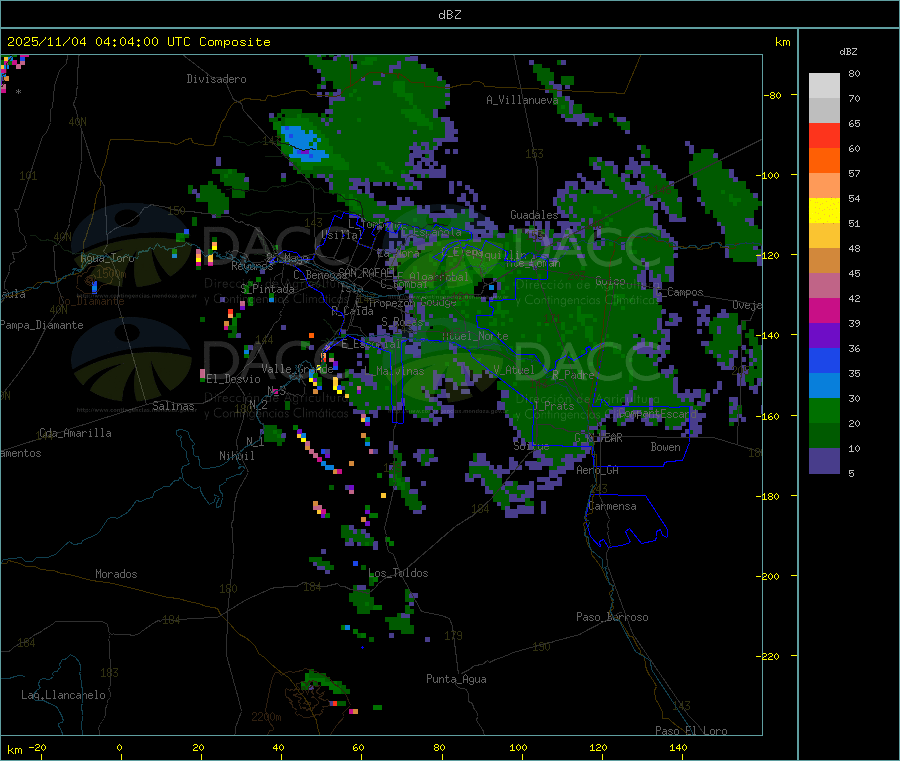Select the orange 60 dBZ legend swatch
This screenshot has height=761, width=900.
tap(824, 161)
